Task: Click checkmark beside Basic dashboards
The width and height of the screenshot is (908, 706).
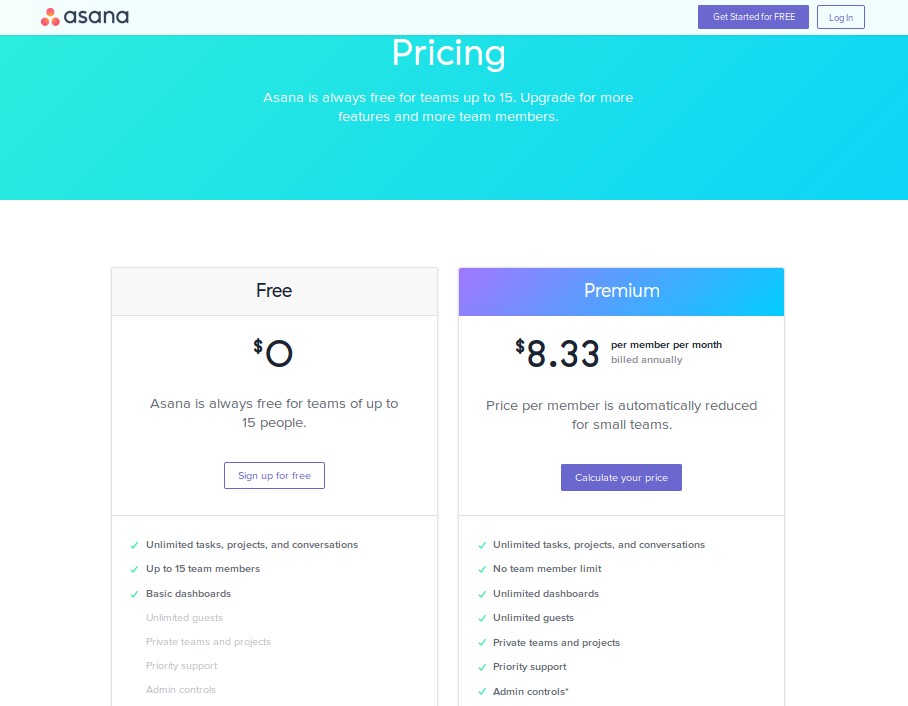Action: pyautogui.click(x=134, y=594)
